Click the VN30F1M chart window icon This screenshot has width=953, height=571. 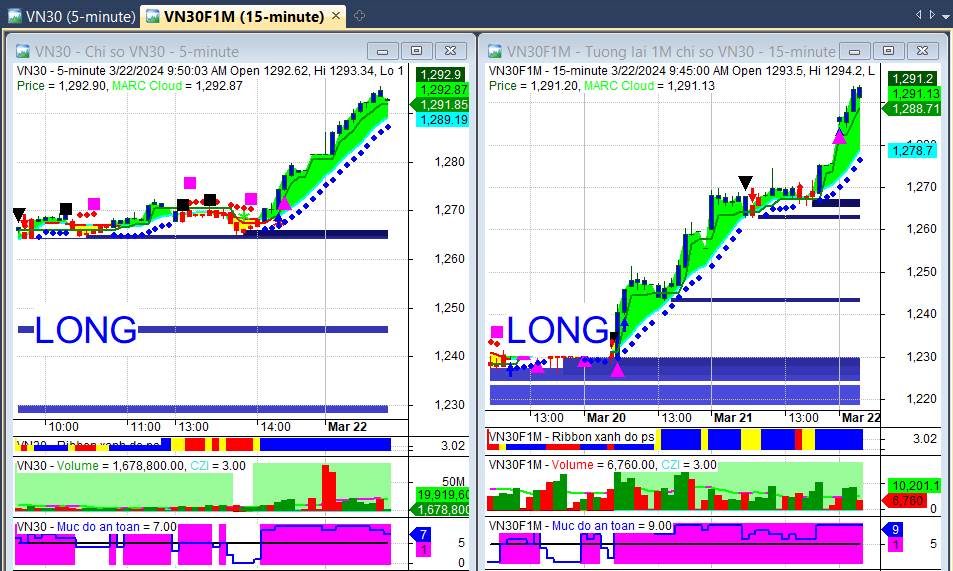pos(495,51)
